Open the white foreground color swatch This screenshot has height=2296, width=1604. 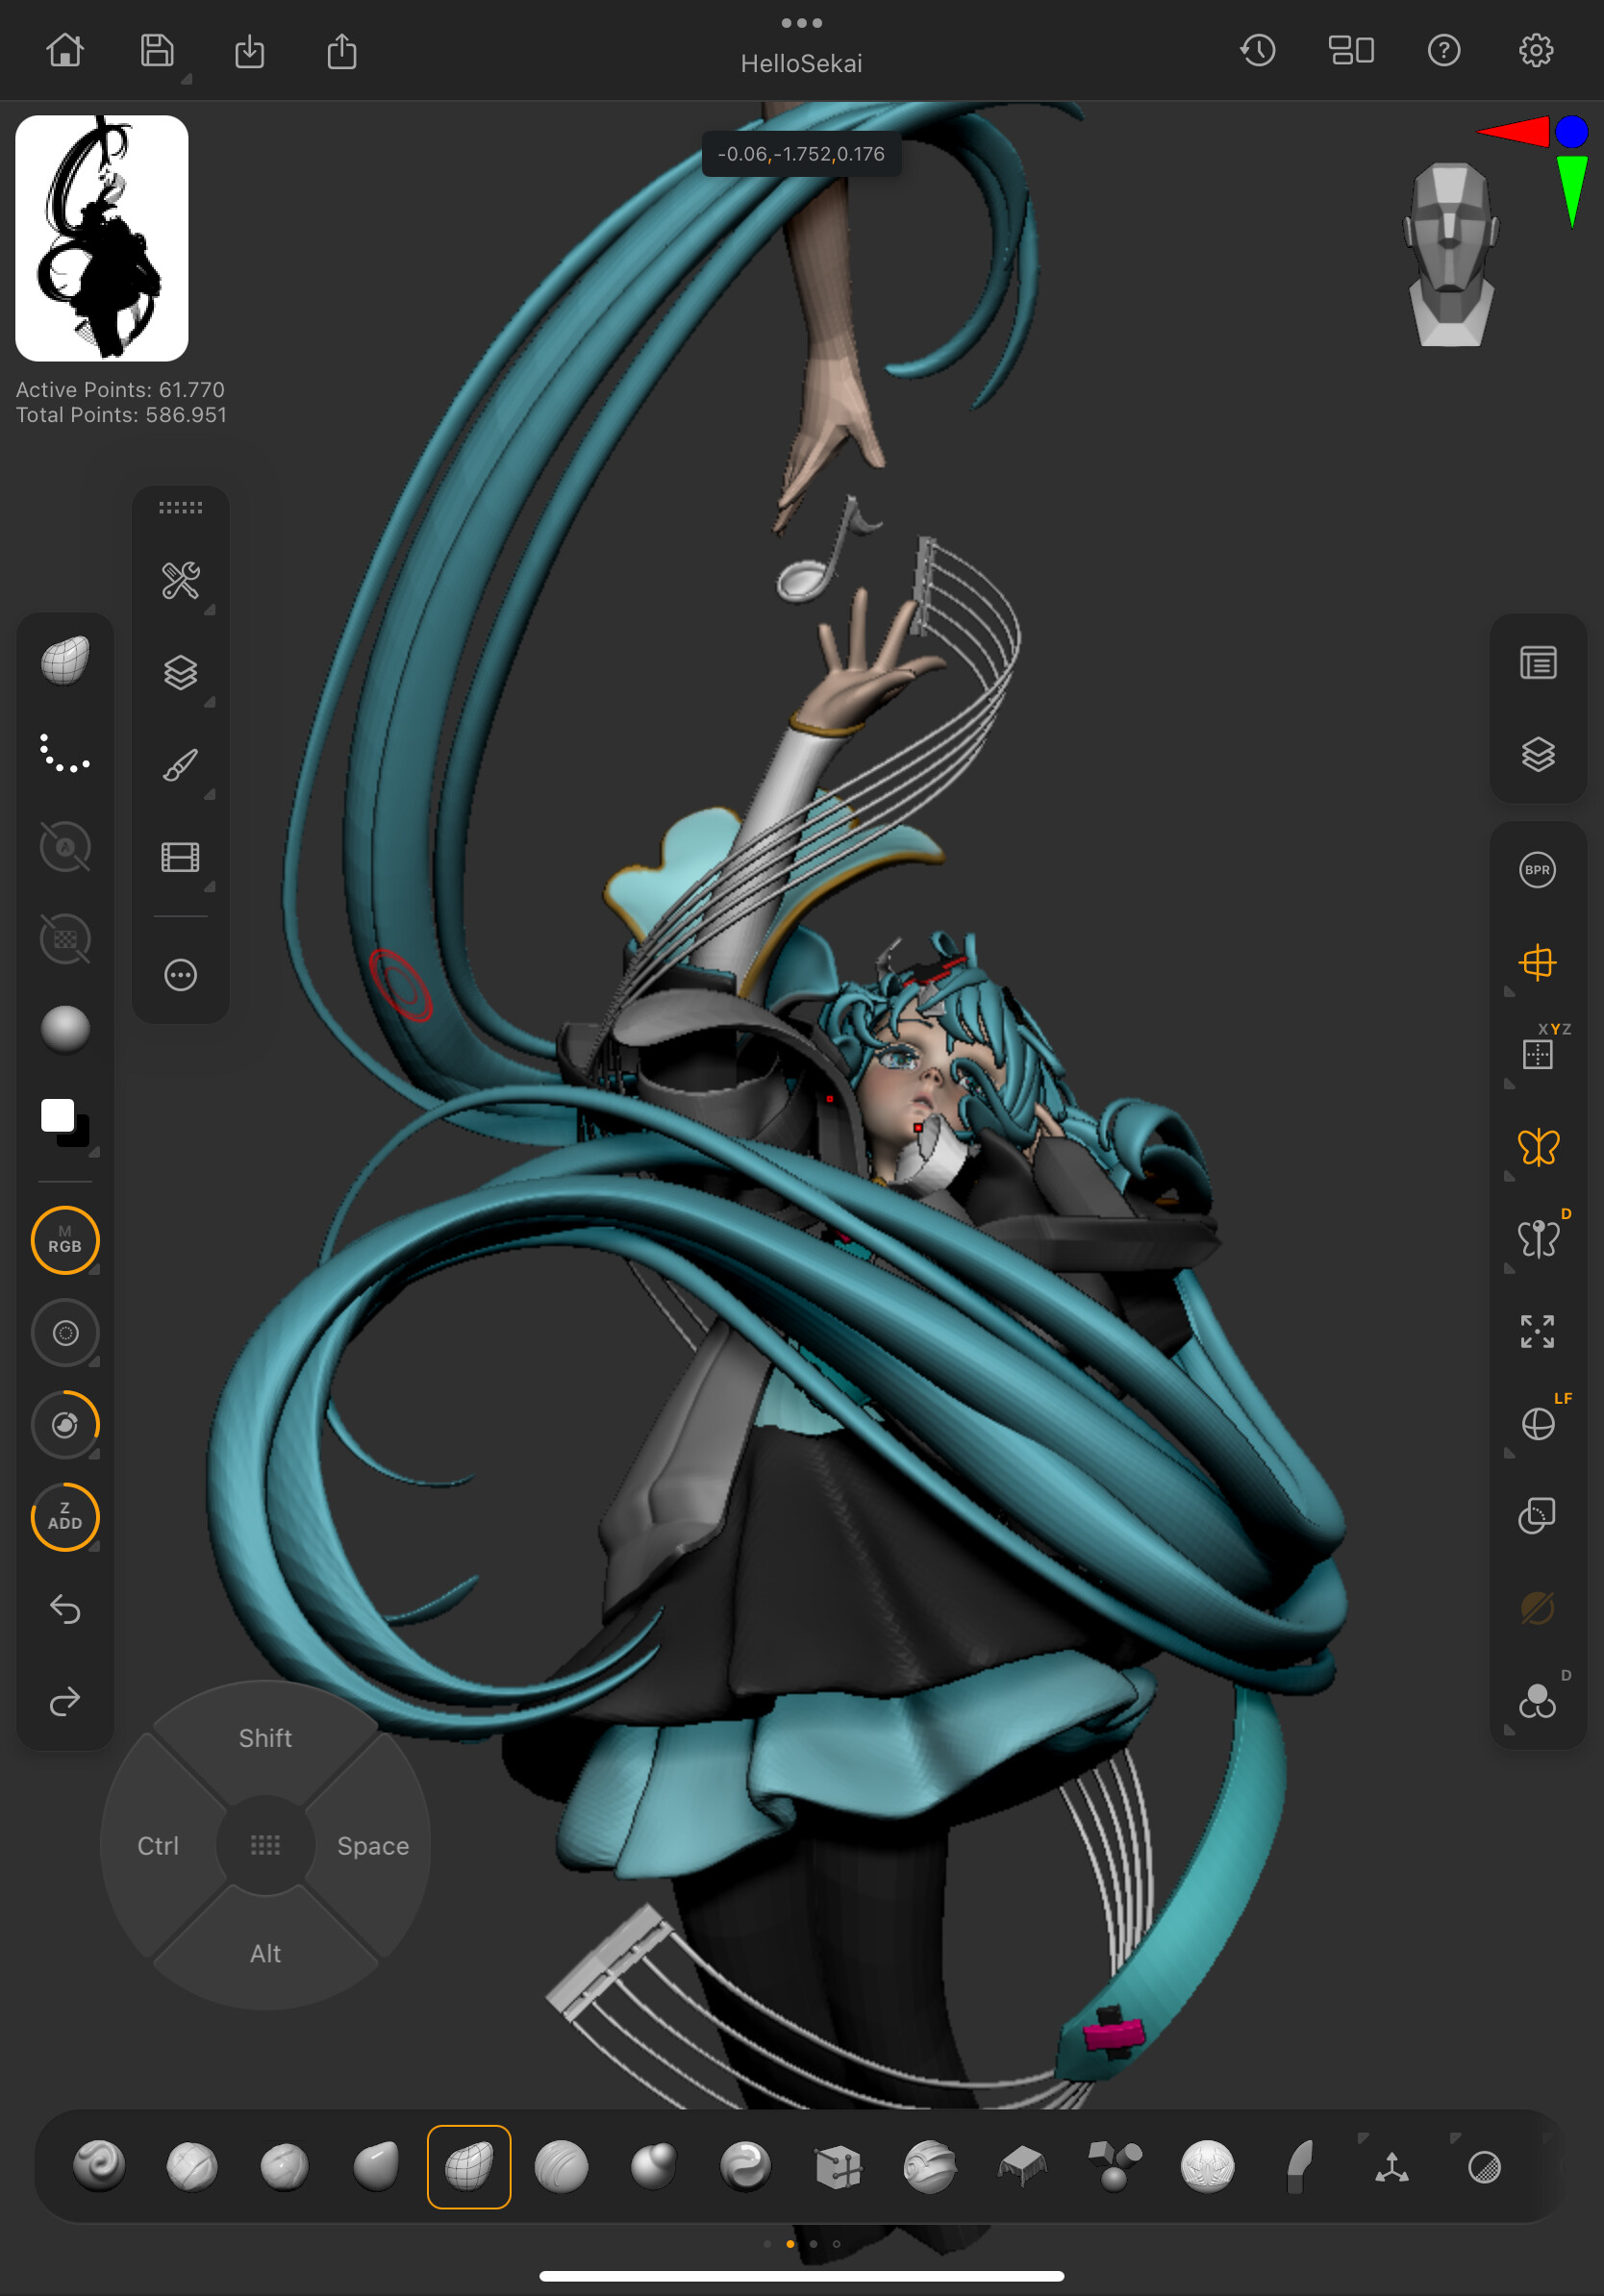[58, 1115]
